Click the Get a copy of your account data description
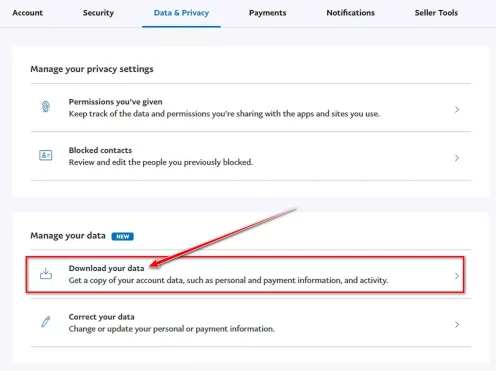 coord(228,280)
